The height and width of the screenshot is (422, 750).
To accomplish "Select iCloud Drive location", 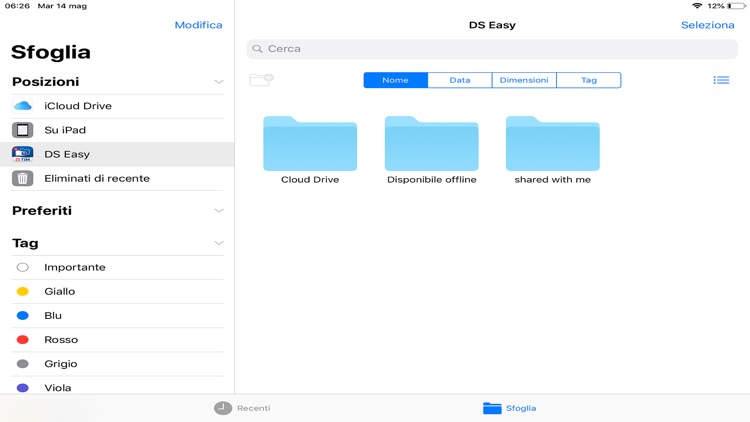I will [78, 106].
